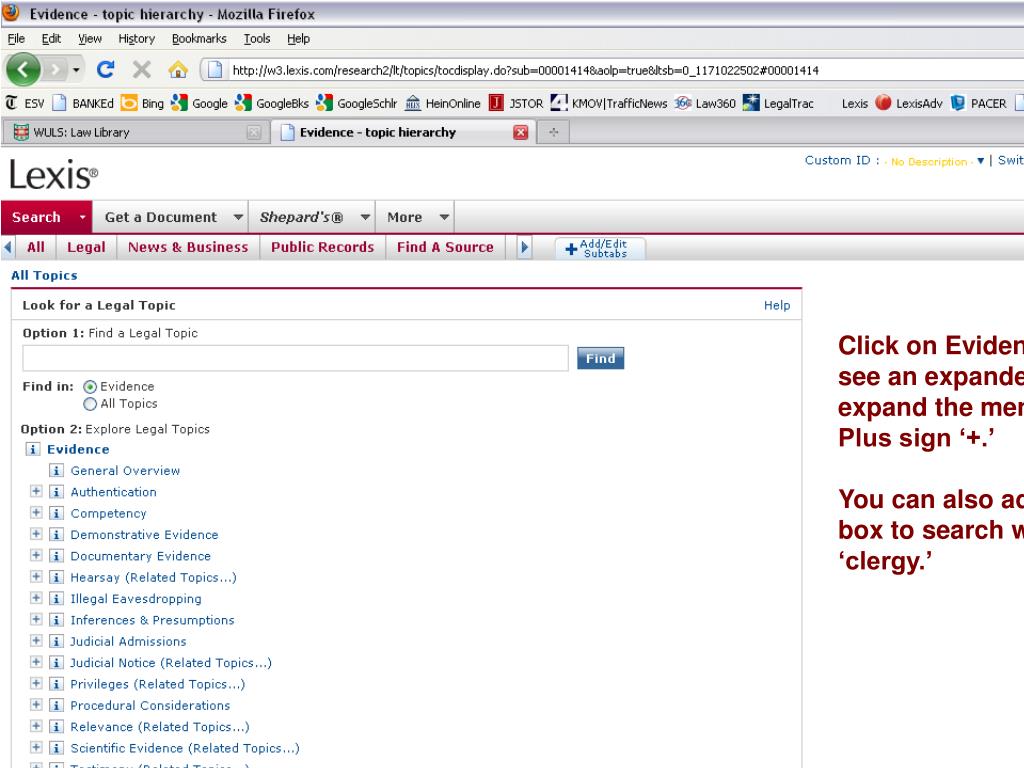Screen dimensions: 1024x768
Task: Click the info icon beside Judicial Admissions
Action: pyautogui.click(x=56, y=641)
